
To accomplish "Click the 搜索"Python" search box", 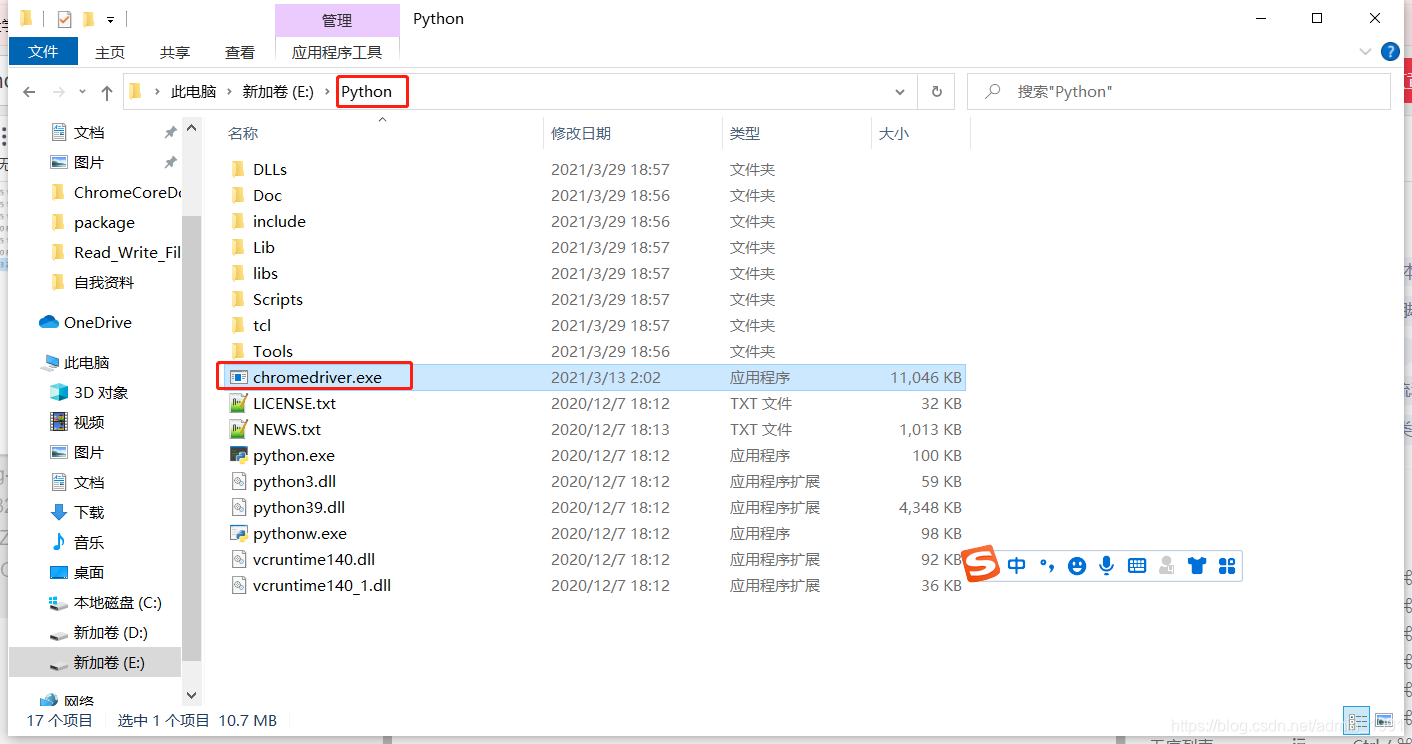I will [x=1178, y=92].
